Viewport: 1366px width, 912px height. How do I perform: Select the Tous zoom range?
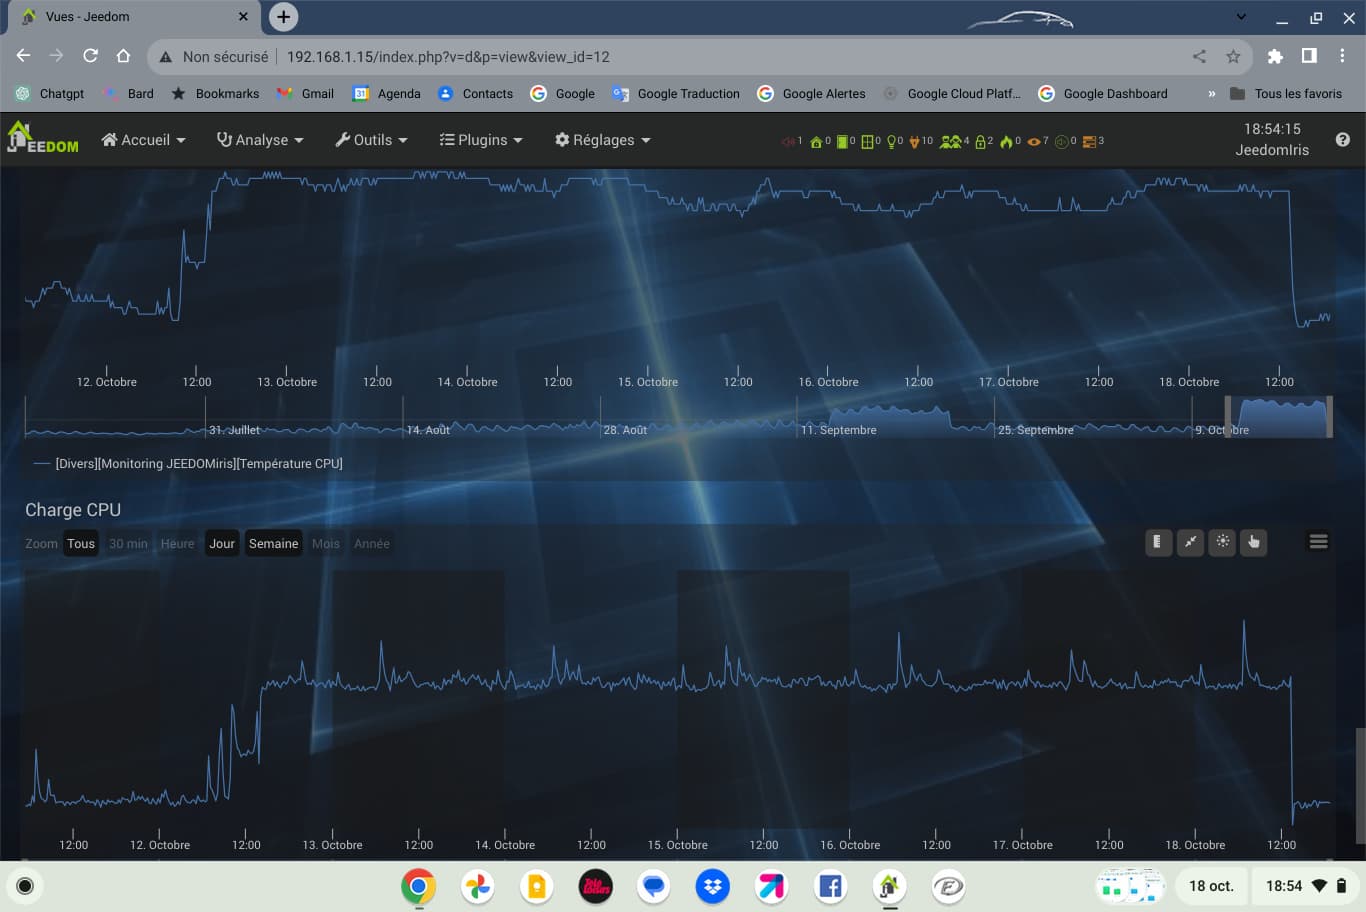pos(81,543)
